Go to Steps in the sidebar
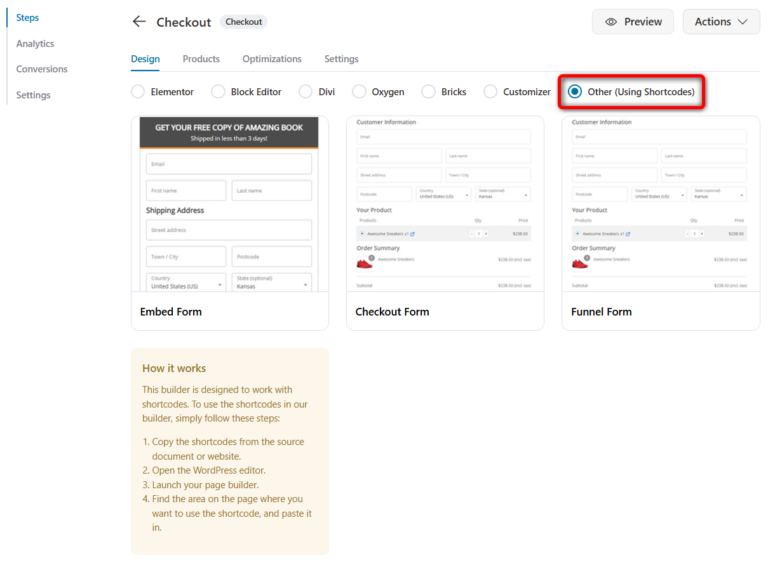Viewport: 768px width, 565px height. (x=27, y=18)
